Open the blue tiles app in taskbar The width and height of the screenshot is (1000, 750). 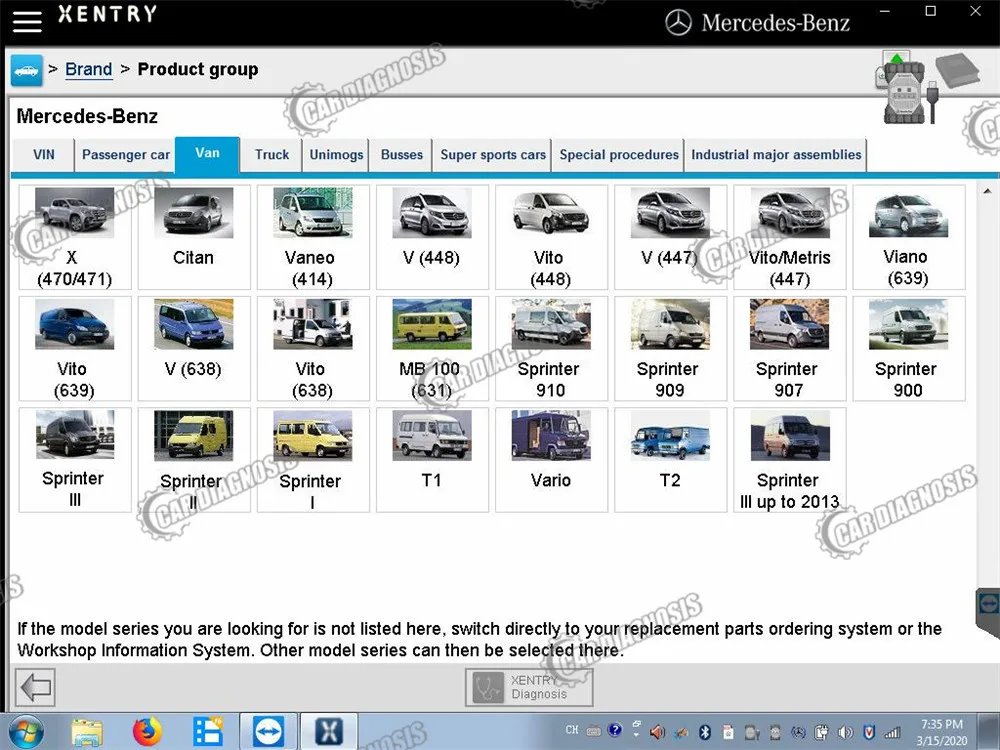pyautogui.click(x=207, y=732)
